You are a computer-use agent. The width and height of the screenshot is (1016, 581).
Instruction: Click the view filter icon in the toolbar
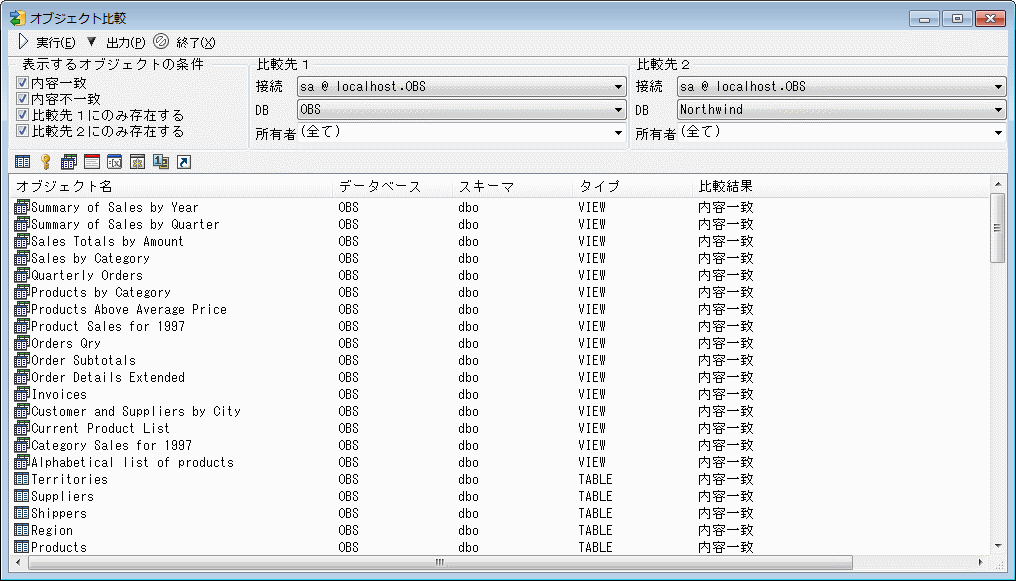coord(68,162)
